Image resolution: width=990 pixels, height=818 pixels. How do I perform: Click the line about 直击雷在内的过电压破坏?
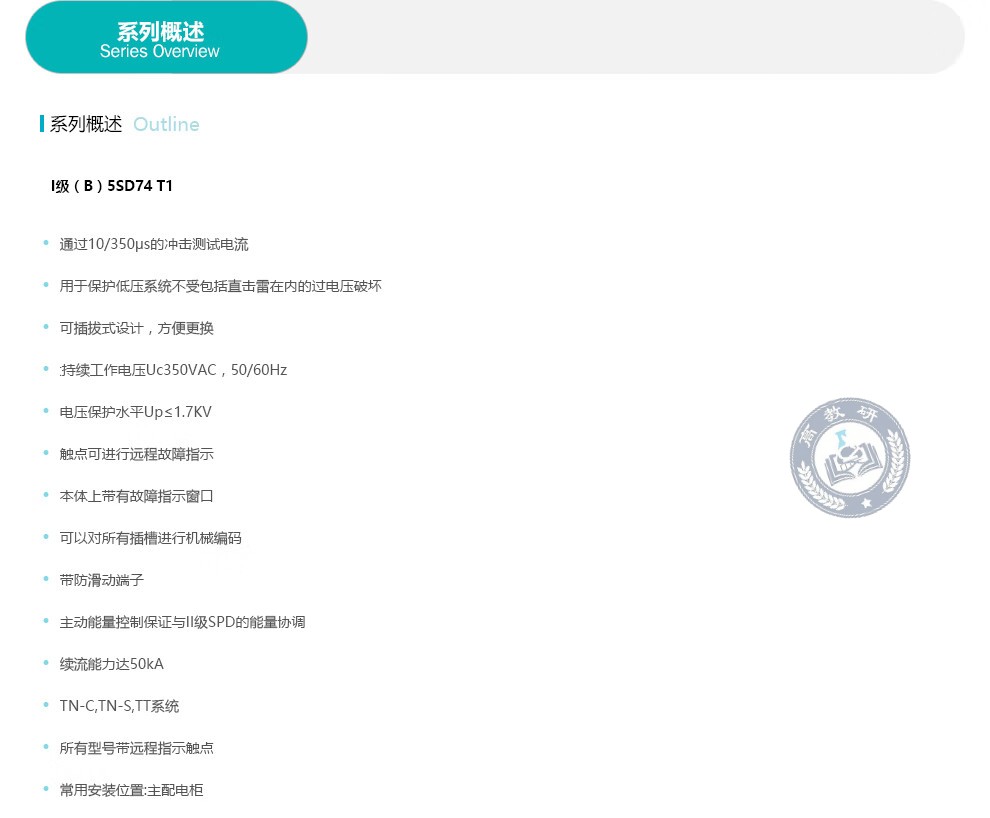(x=220, y=286)
